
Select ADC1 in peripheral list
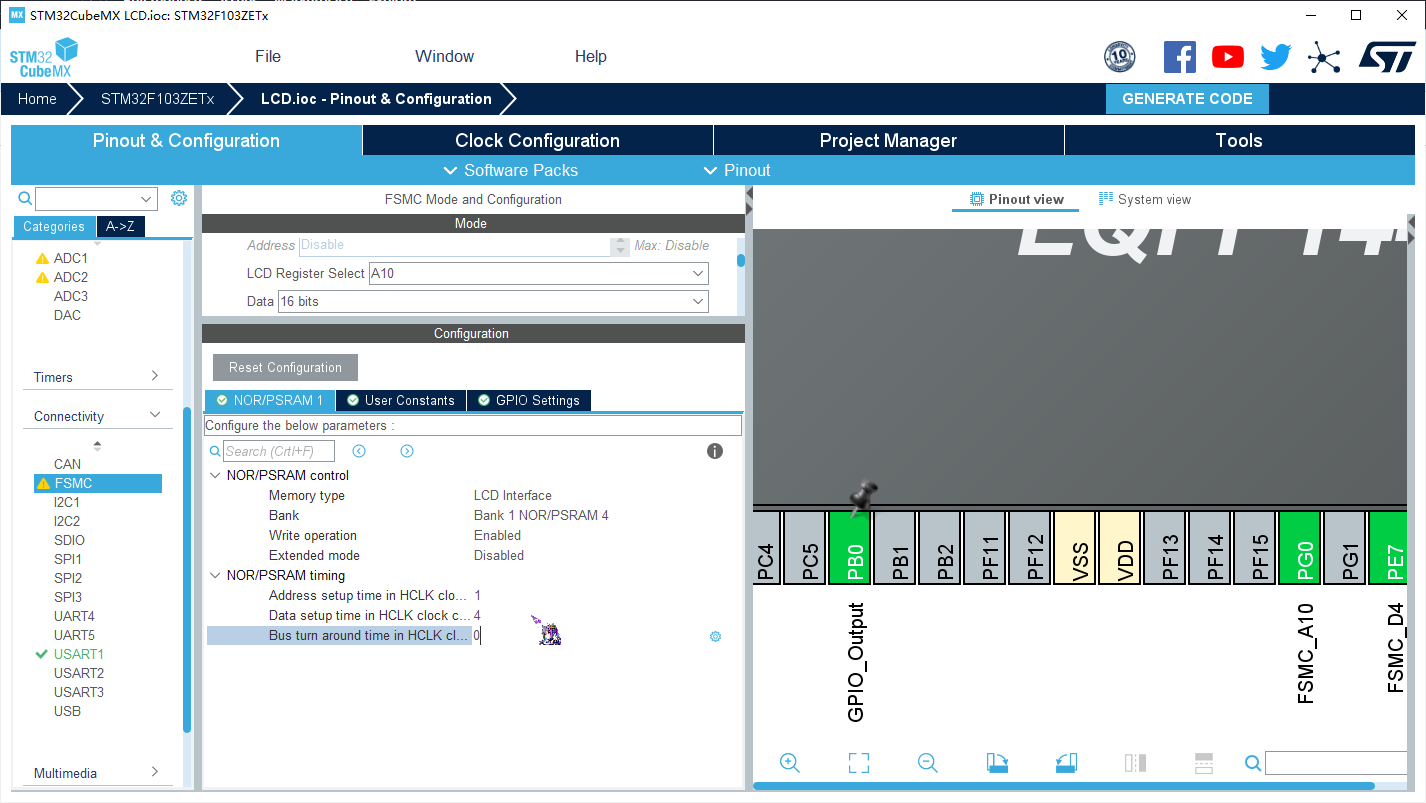click(71, 258)
